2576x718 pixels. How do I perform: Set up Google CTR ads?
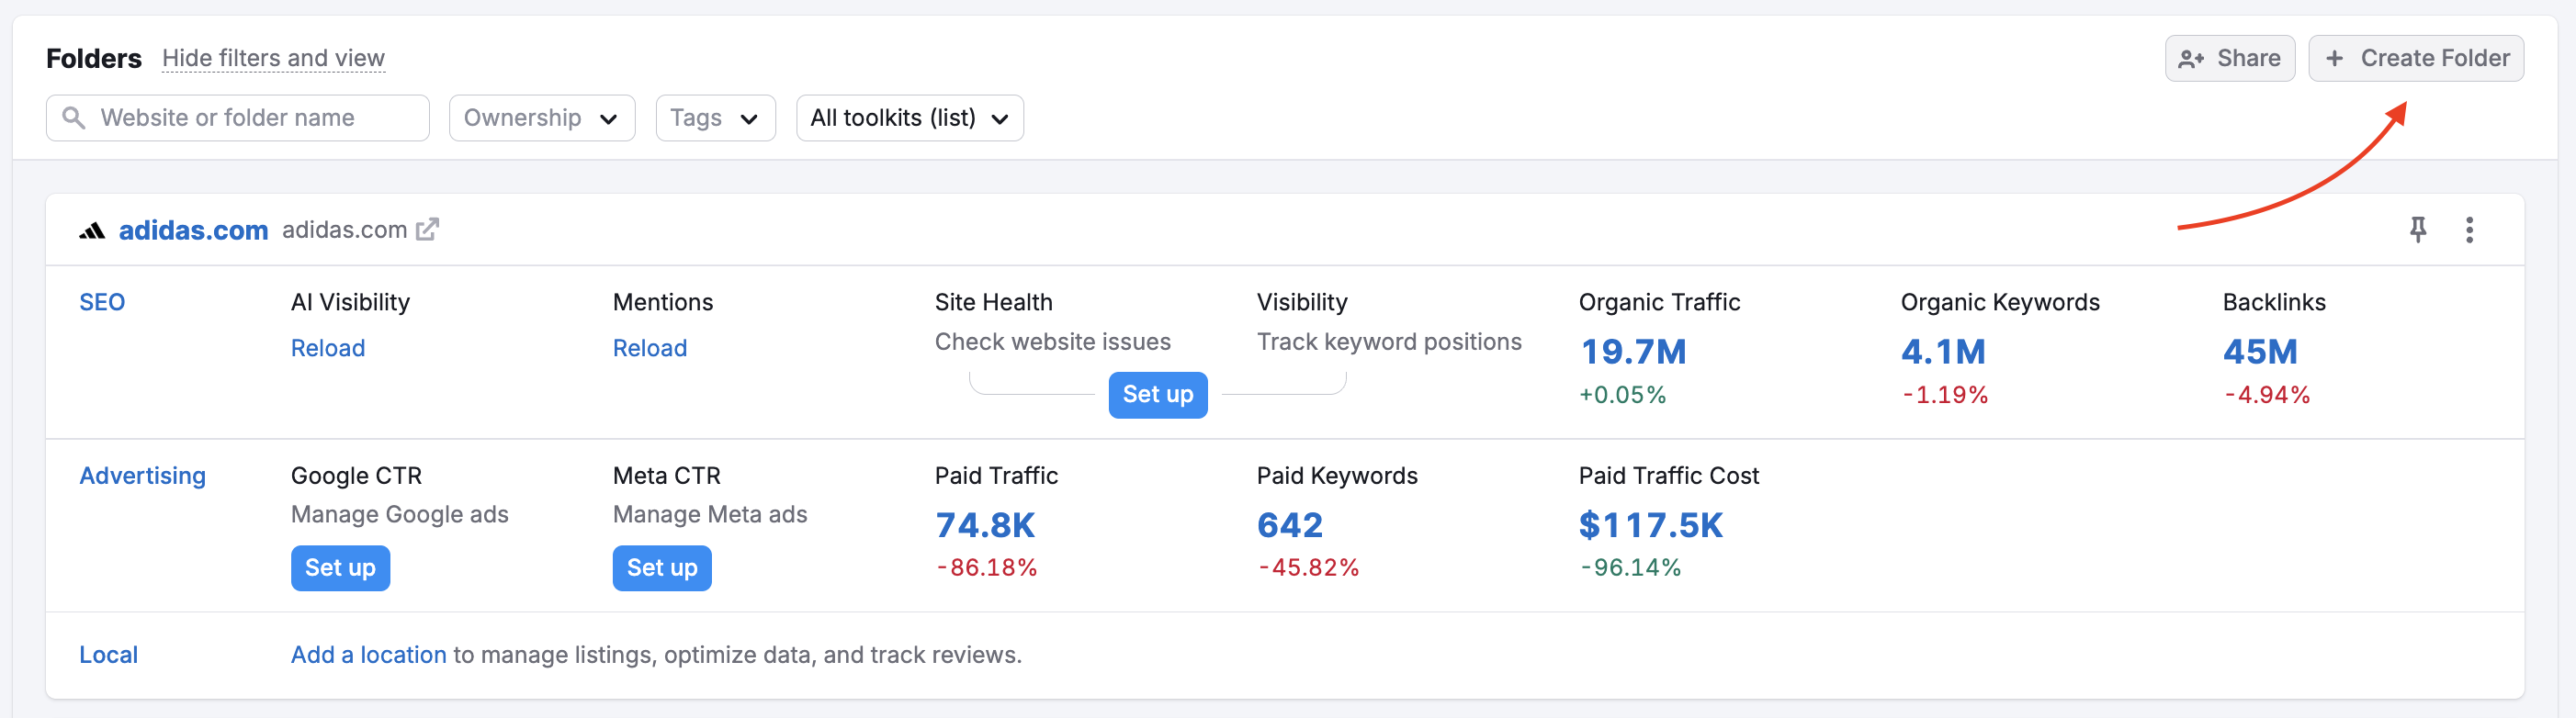click(340, 567)
